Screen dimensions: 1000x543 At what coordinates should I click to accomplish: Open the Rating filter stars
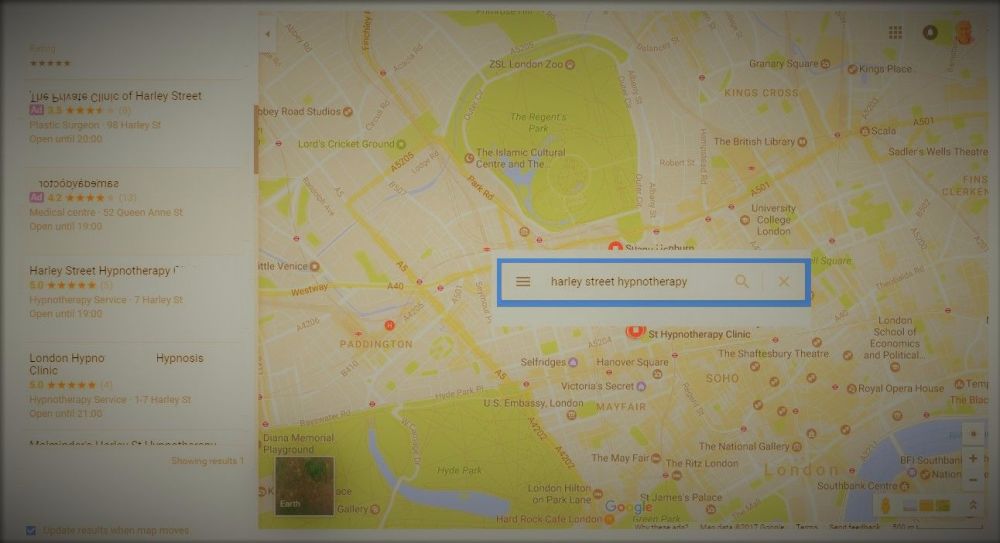(50, 63)
